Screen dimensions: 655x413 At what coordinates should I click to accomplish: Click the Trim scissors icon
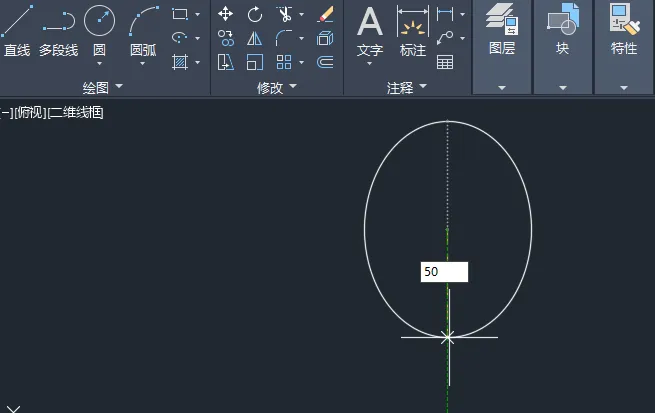(x=285, y=14)
